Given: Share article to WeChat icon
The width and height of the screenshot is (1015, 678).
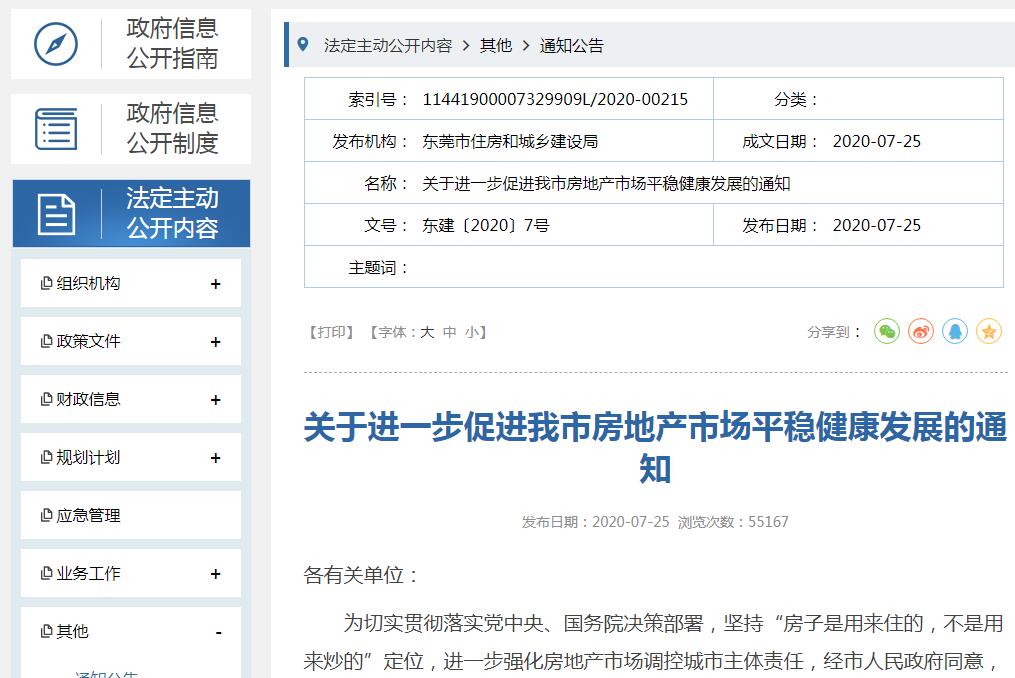Looking at the screenshot, I should coord(887,331).
